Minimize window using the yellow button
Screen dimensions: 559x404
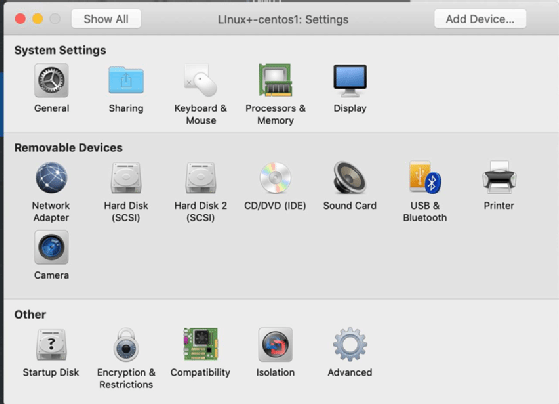[38, 19]
